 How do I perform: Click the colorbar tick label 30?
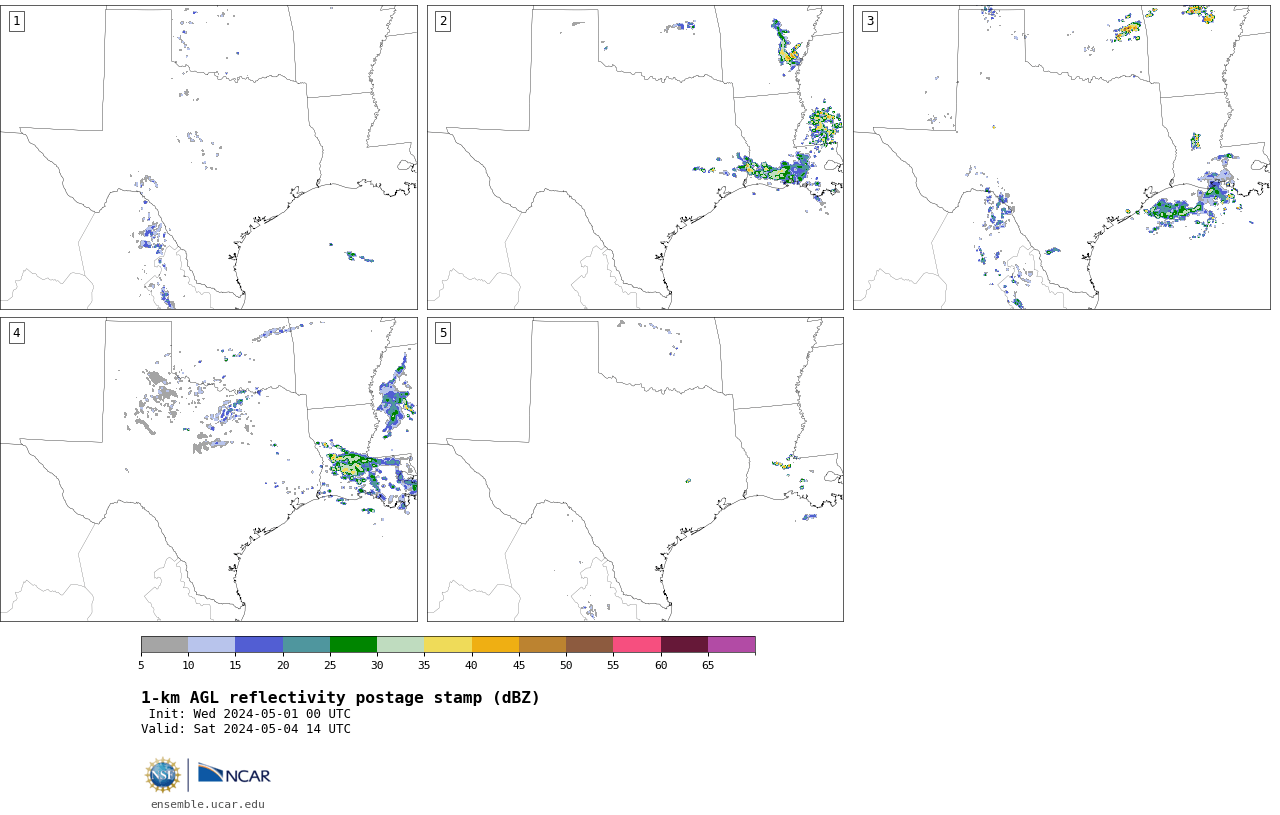(377, 665)
